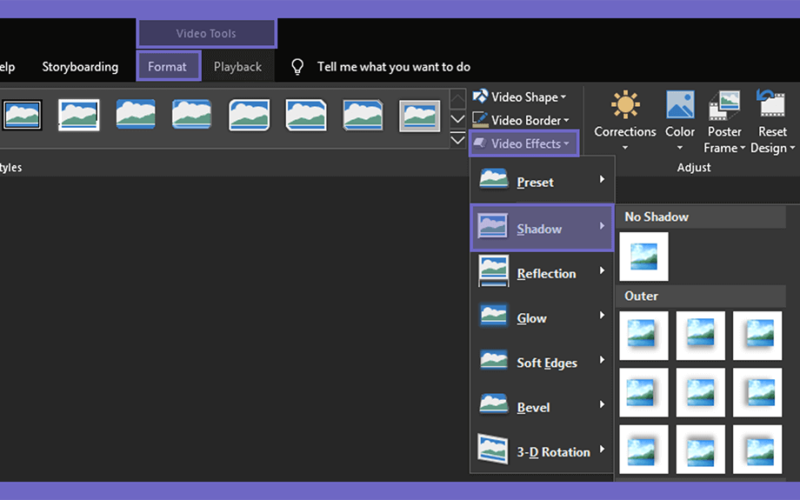
Task: Click the Video Border pencil icon
Action: point(480,119)
